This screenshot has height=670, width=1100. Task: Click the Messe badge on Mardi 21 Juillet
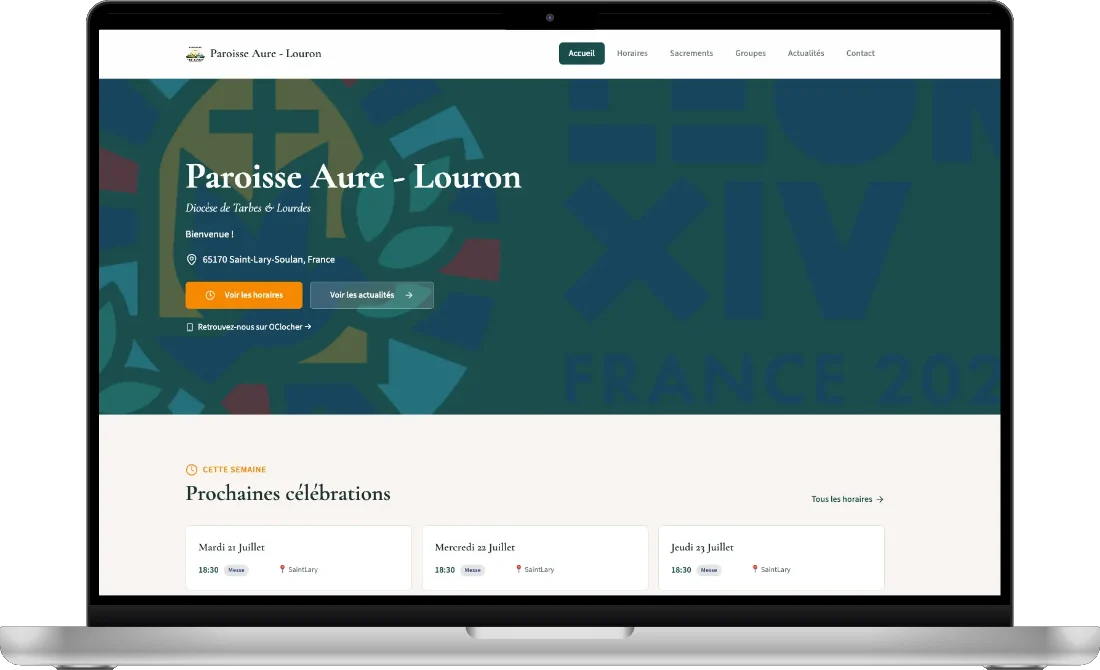pyautogui.click(x=236, y=570)
